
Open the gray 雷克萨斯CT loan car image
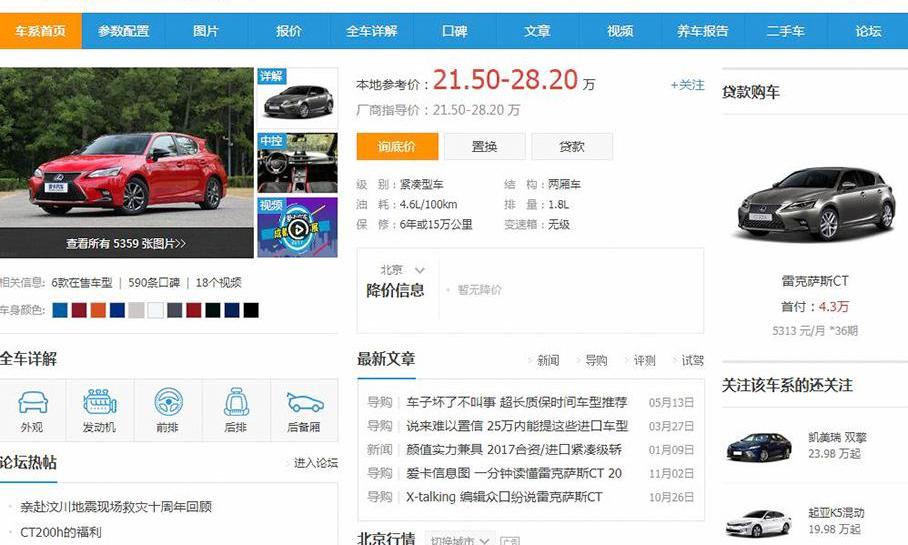pos(815,204)
